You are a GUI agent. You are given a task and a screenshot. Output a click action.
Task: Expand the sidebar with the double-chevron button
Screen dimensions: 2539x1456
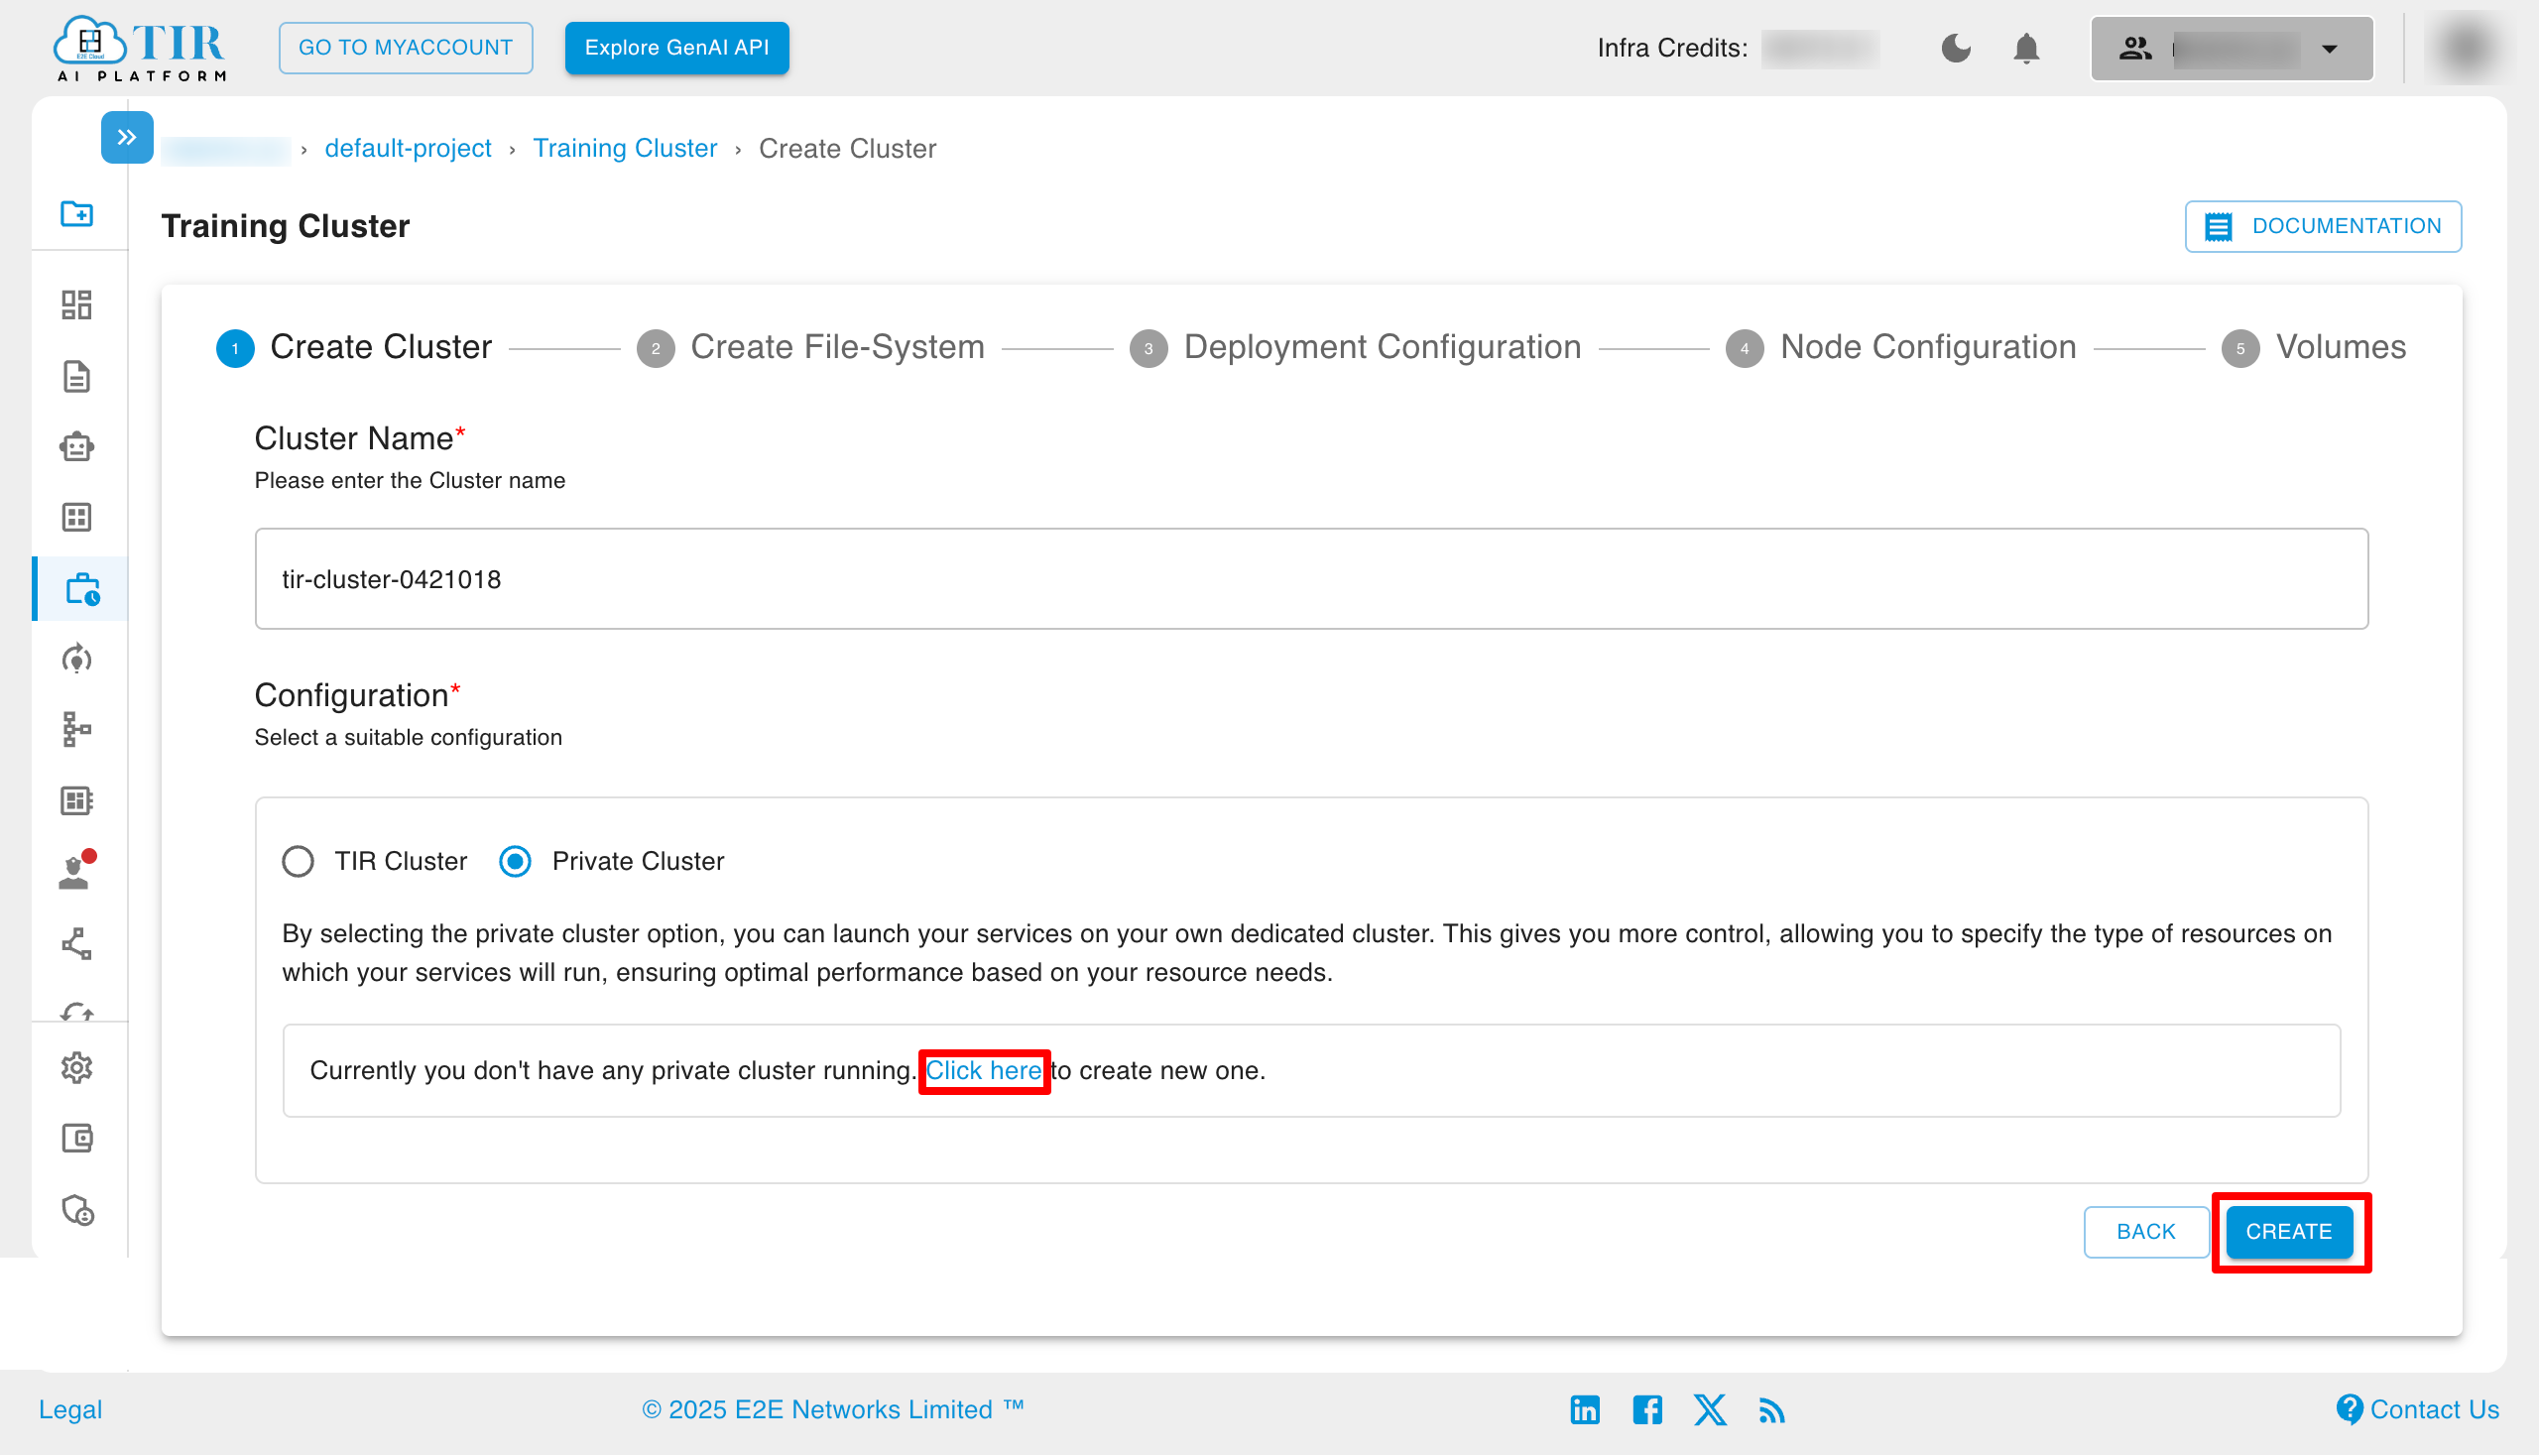tap(127, 137)
